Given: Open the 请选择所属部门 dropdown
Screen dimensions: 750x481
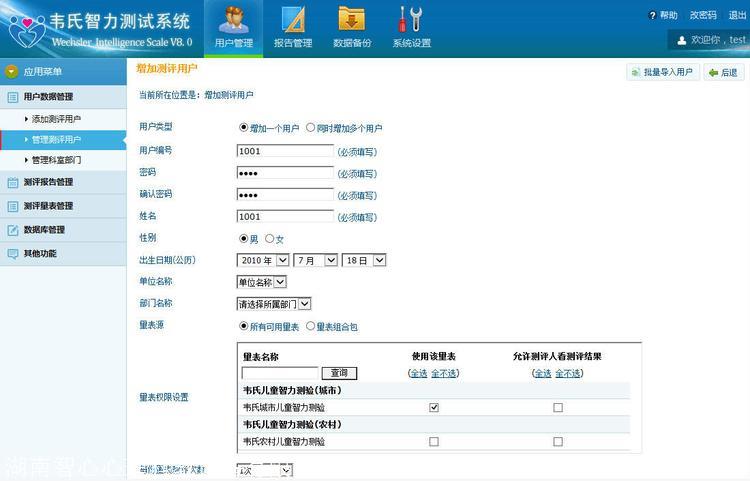Looking at the screenshot, I should [x=274, y=304].
